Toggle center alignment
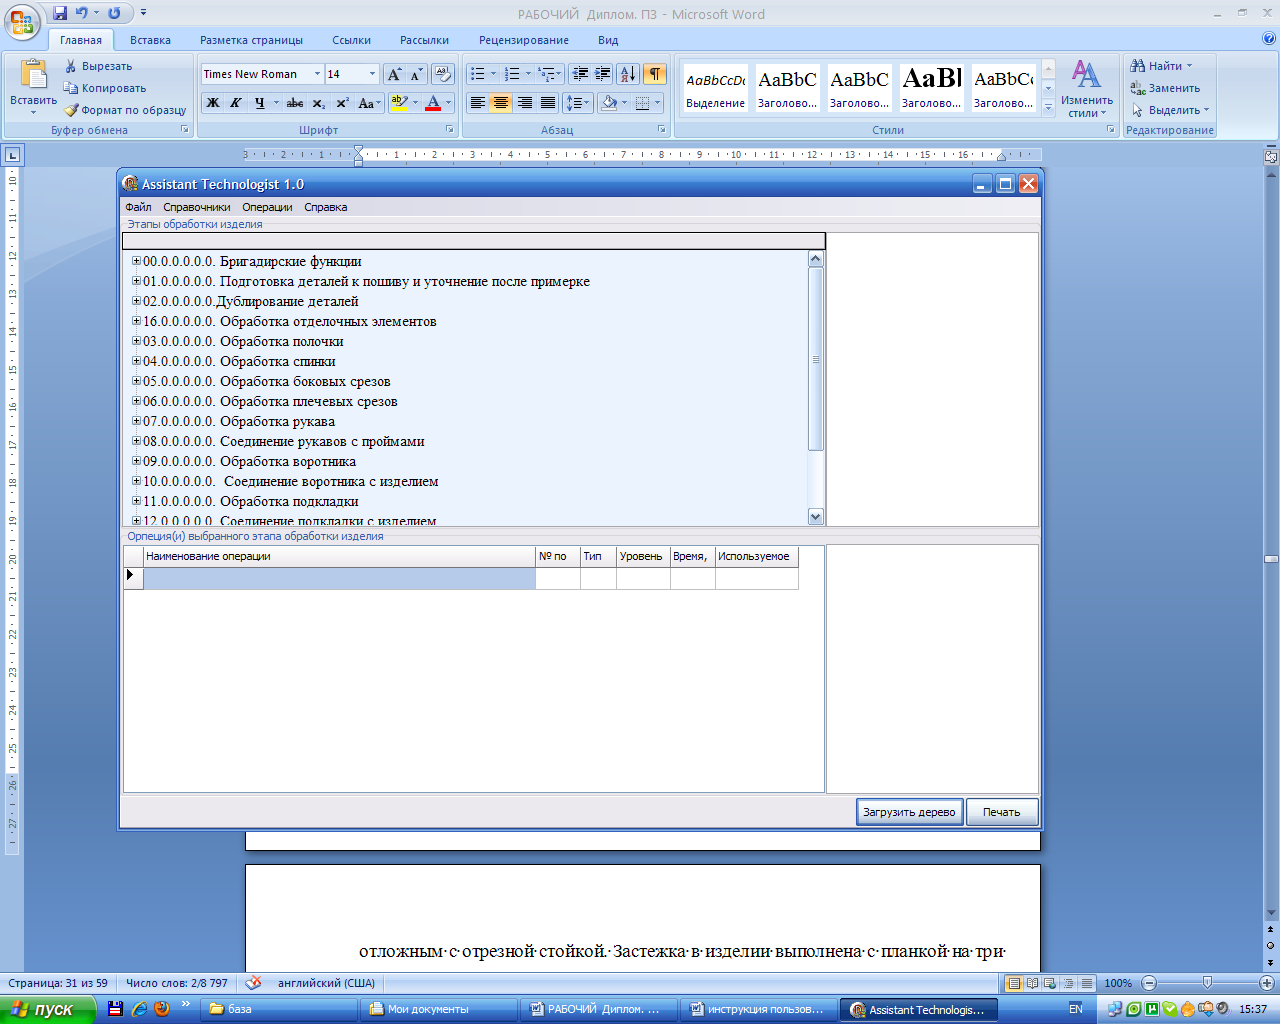The height and width of the screenshot is (1024, 1280). pos(501,103)
